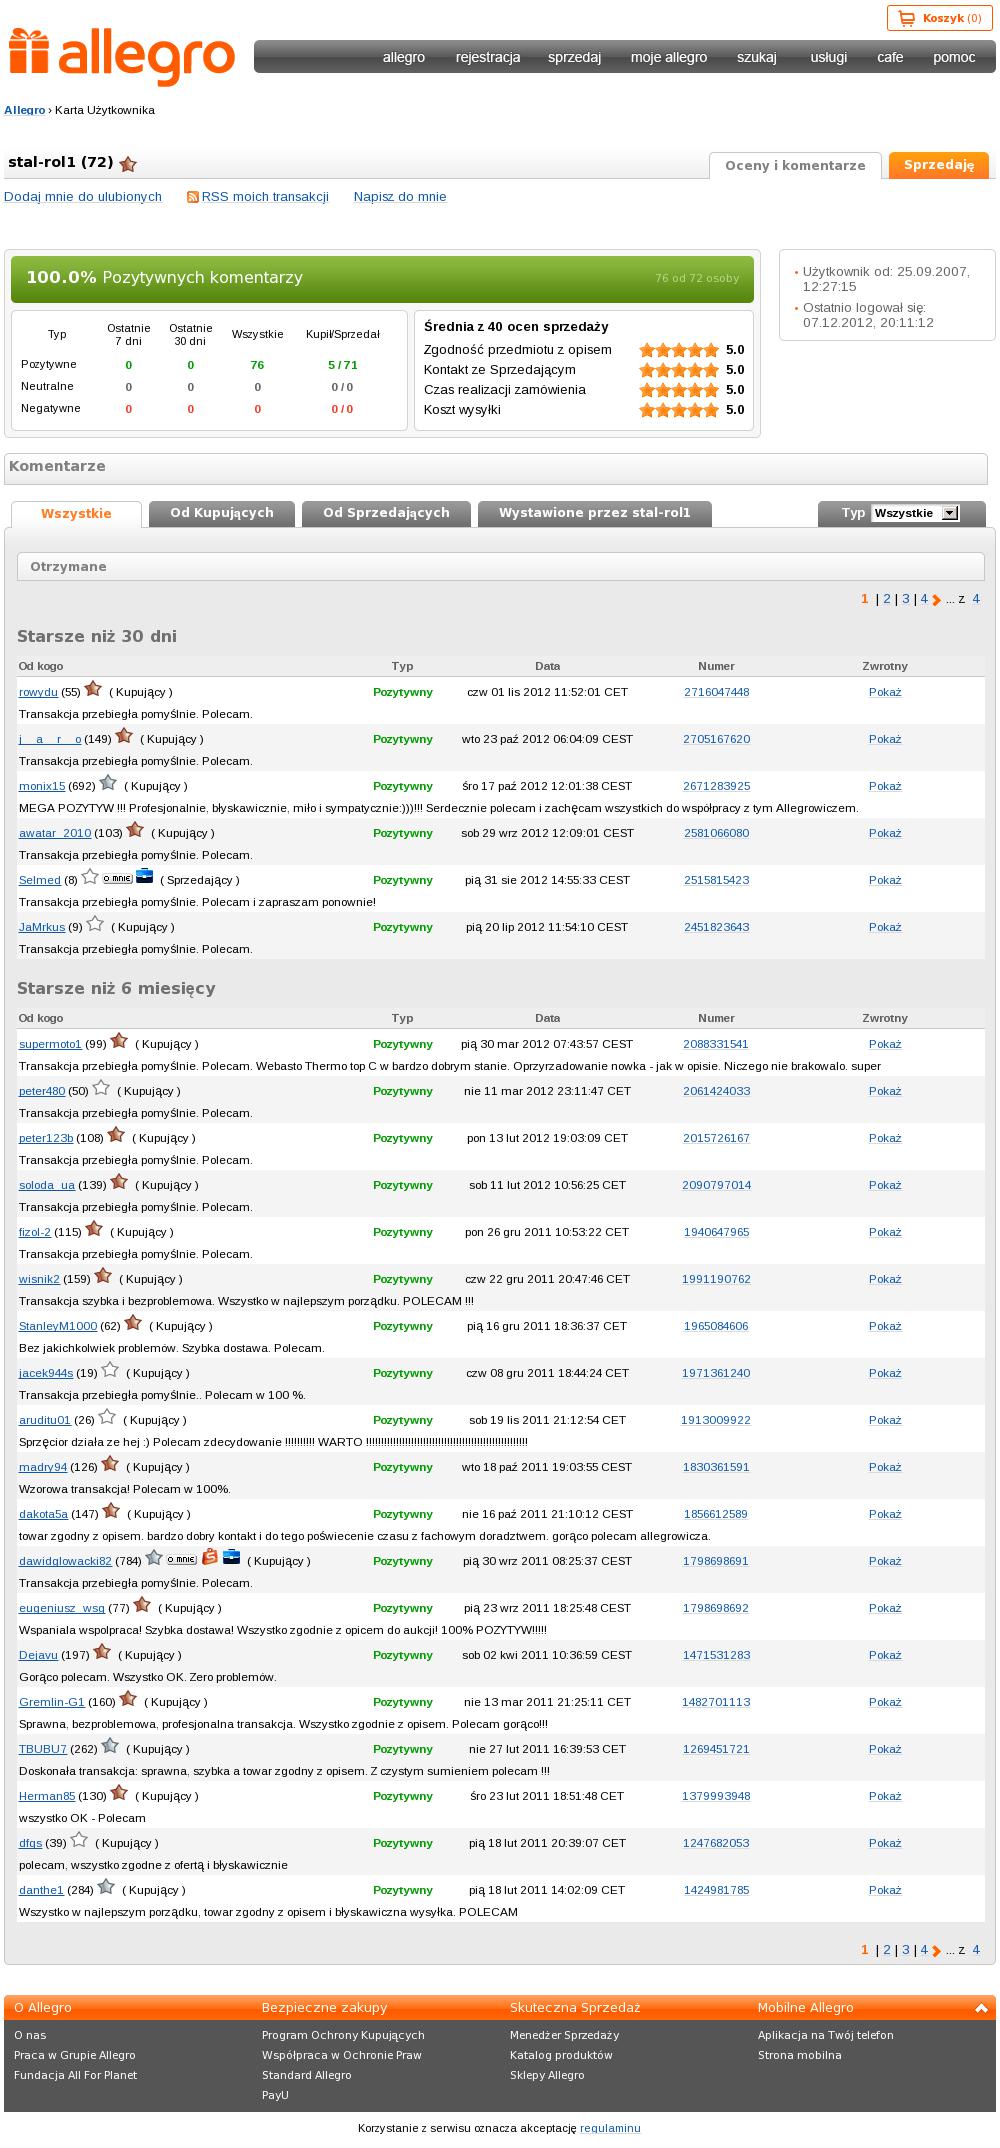Image resolution: width=1000 pixels, height=2148 pixels.
Task: Go to page 3 in bottom pagination
Action: (x=906, y=1949)
